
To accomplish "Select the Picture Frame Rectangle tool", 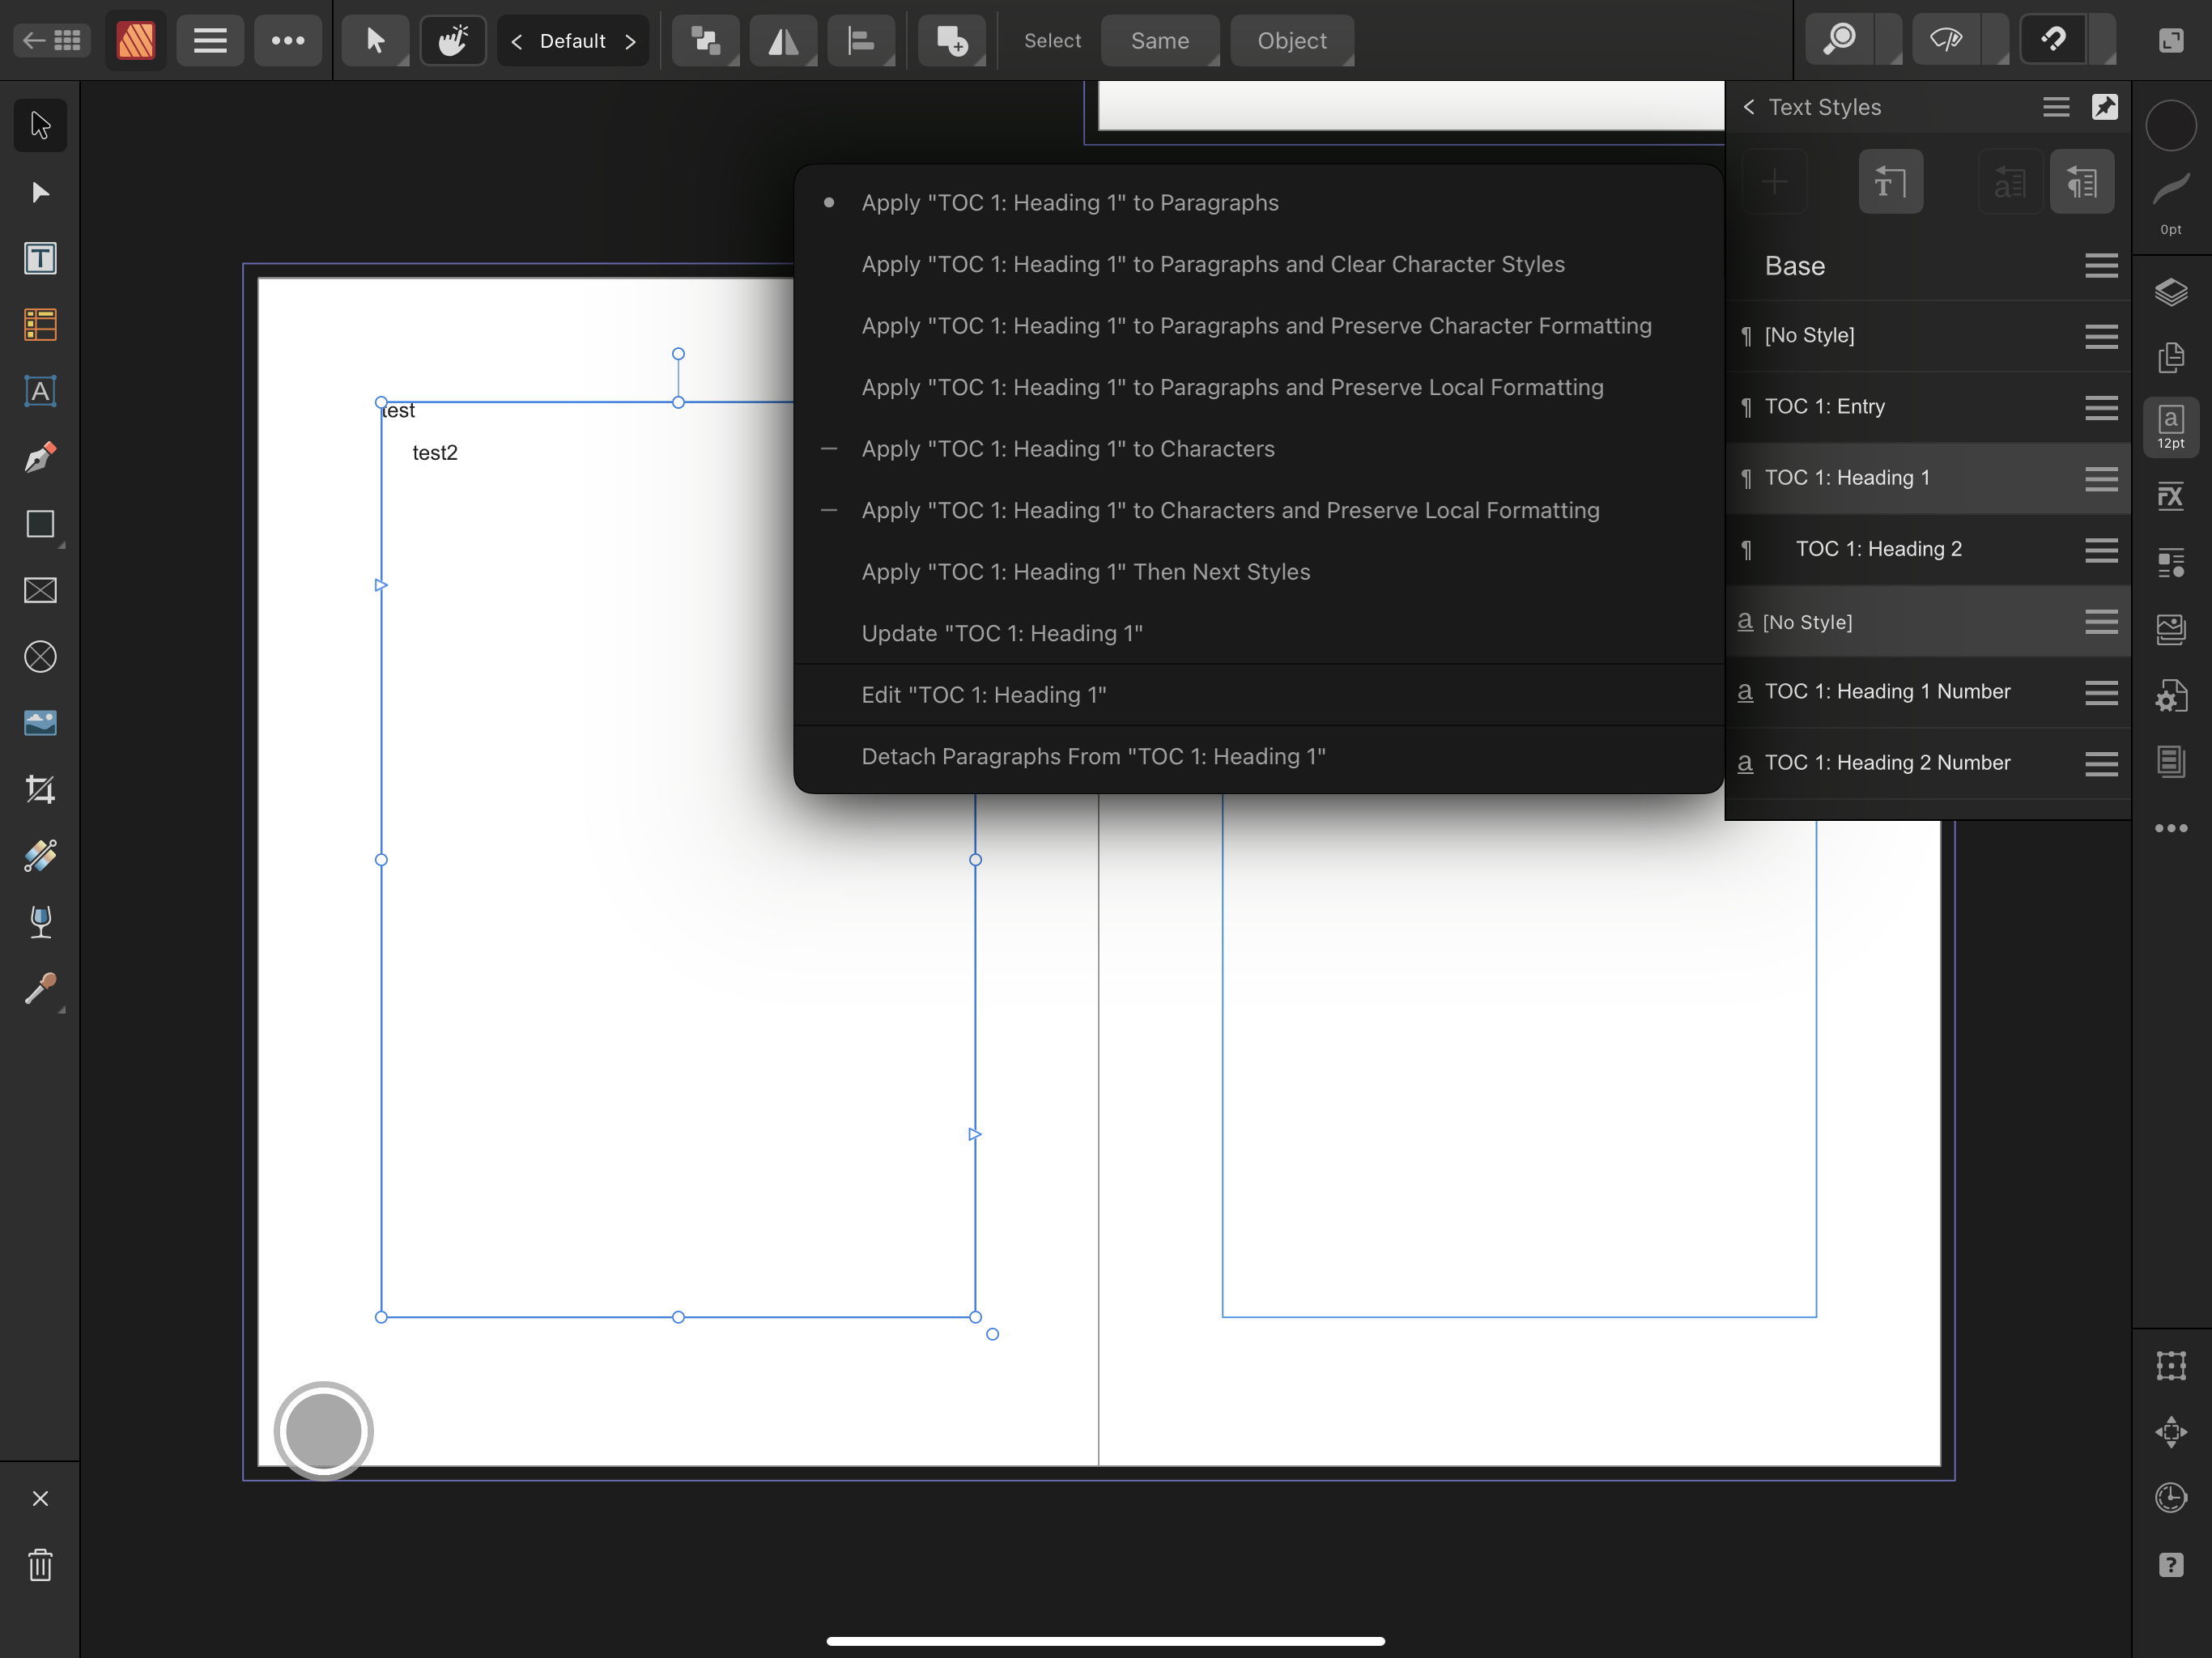I will [x=40, y=590].
